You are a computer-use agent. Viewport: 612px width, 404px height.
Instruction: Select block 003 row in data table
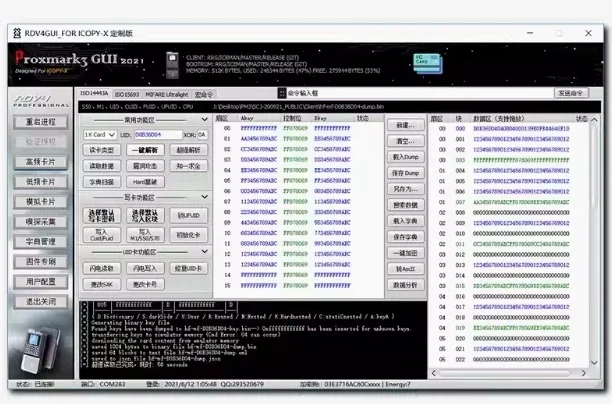click(x=511, y=160)
